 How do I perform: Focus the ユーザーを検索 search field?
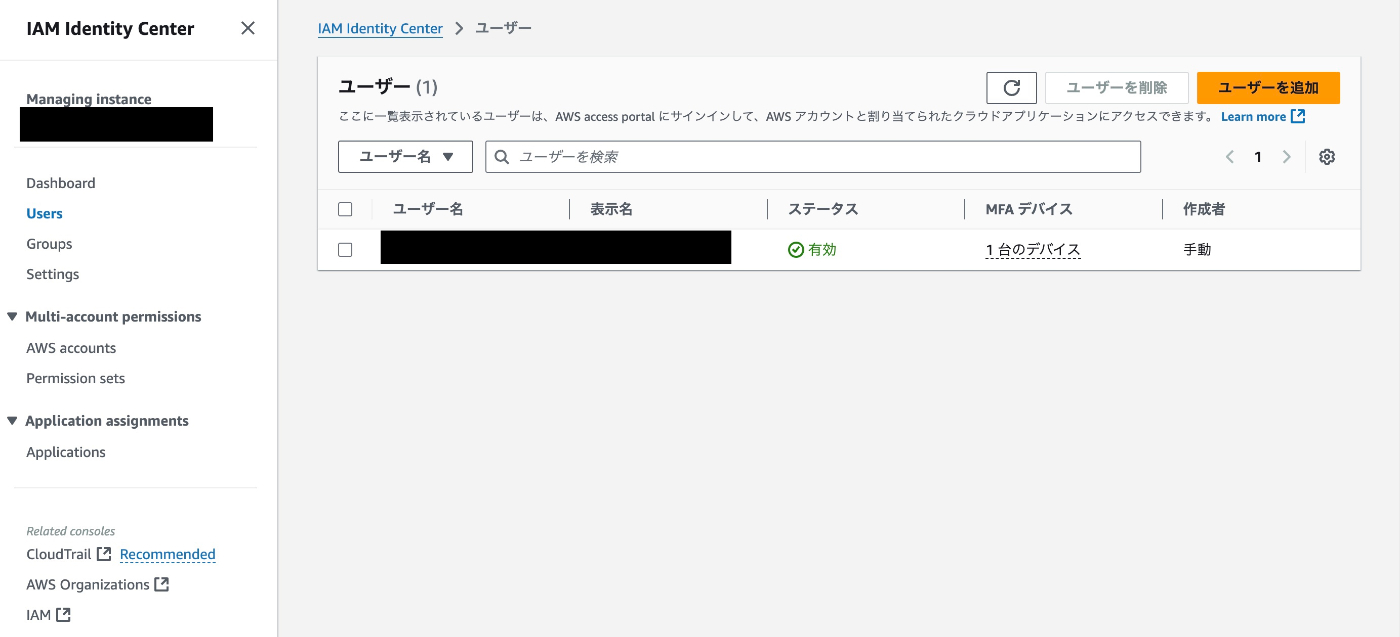pos(813,157)
